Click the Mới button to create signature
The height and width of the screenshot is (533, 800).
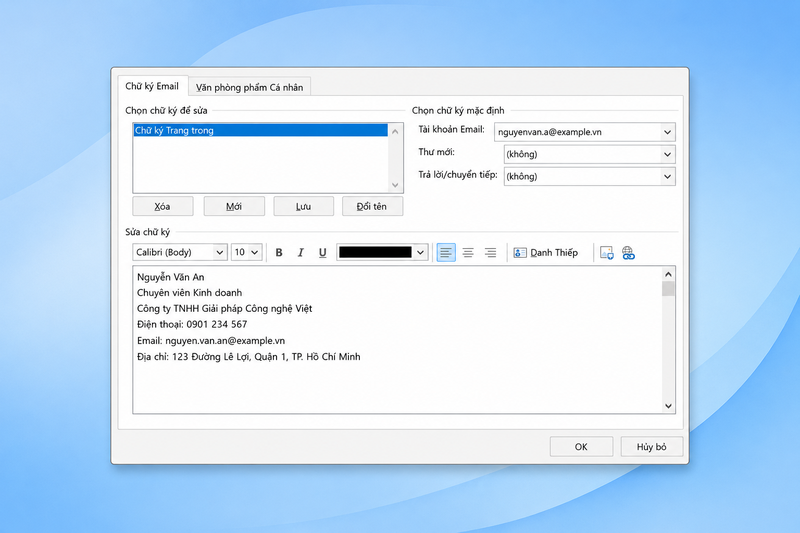(234, 207)
